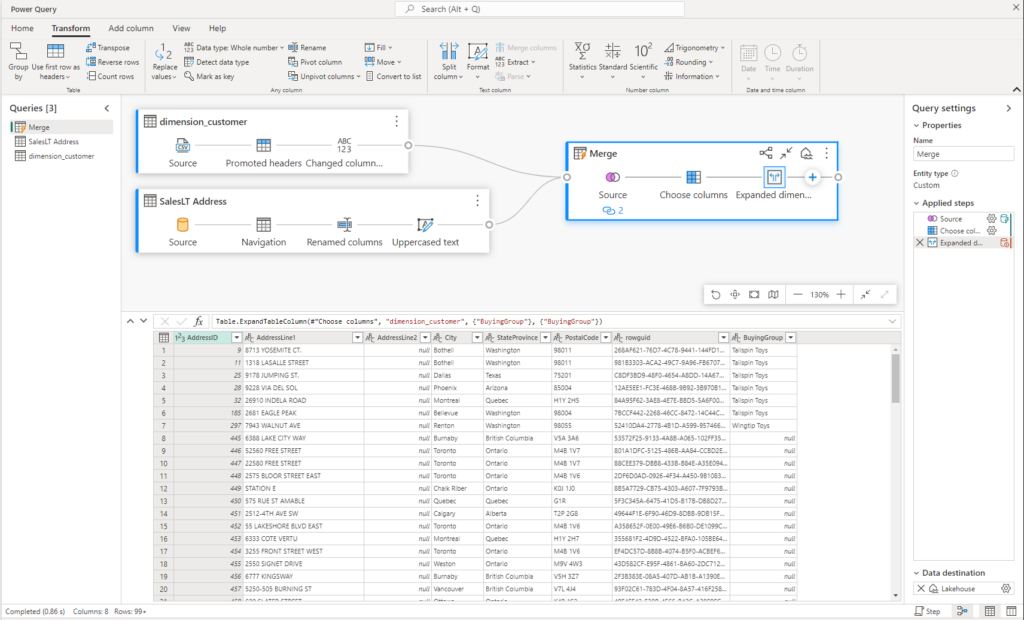The height and width of the screenshot is (620, 1024).
Task: Click the Transpose tool
Action: (108, 48)
